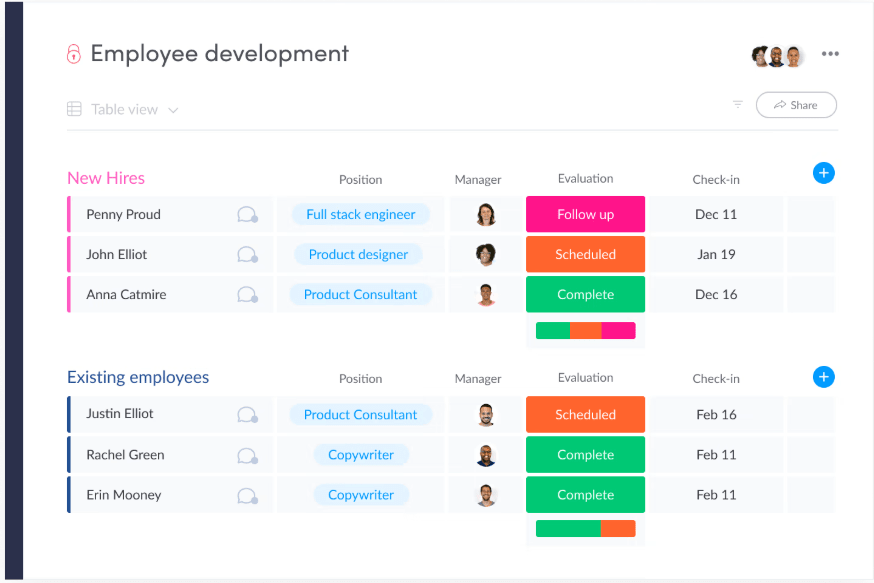
Task: Open the conversation bubble for Penny Proud
Action: [247, 215]
